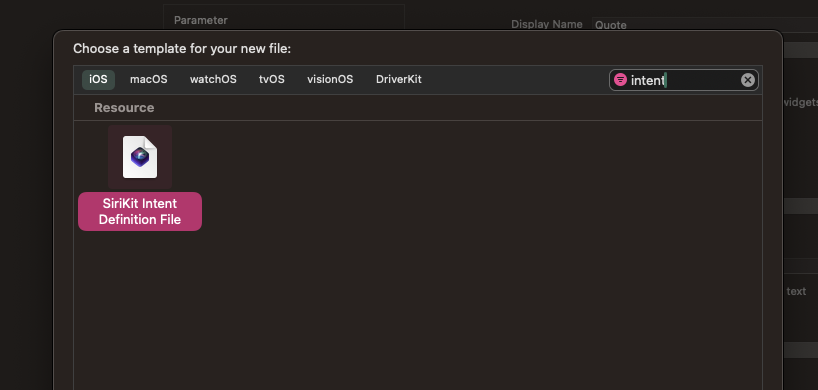Clear the template search filter text
The height and width of the screenshot is (390, 818).
(748, 80)
